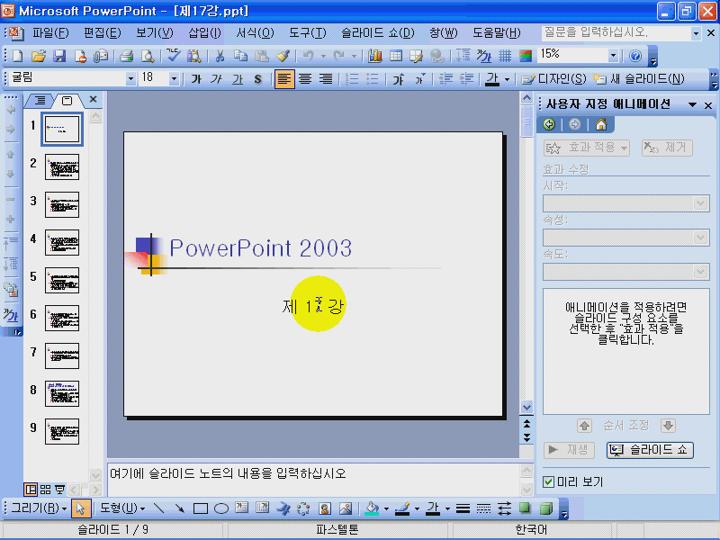The image size is (720, 540).
Task: Open PowerPoint help with the question mark icon
Action: (635, 56)
